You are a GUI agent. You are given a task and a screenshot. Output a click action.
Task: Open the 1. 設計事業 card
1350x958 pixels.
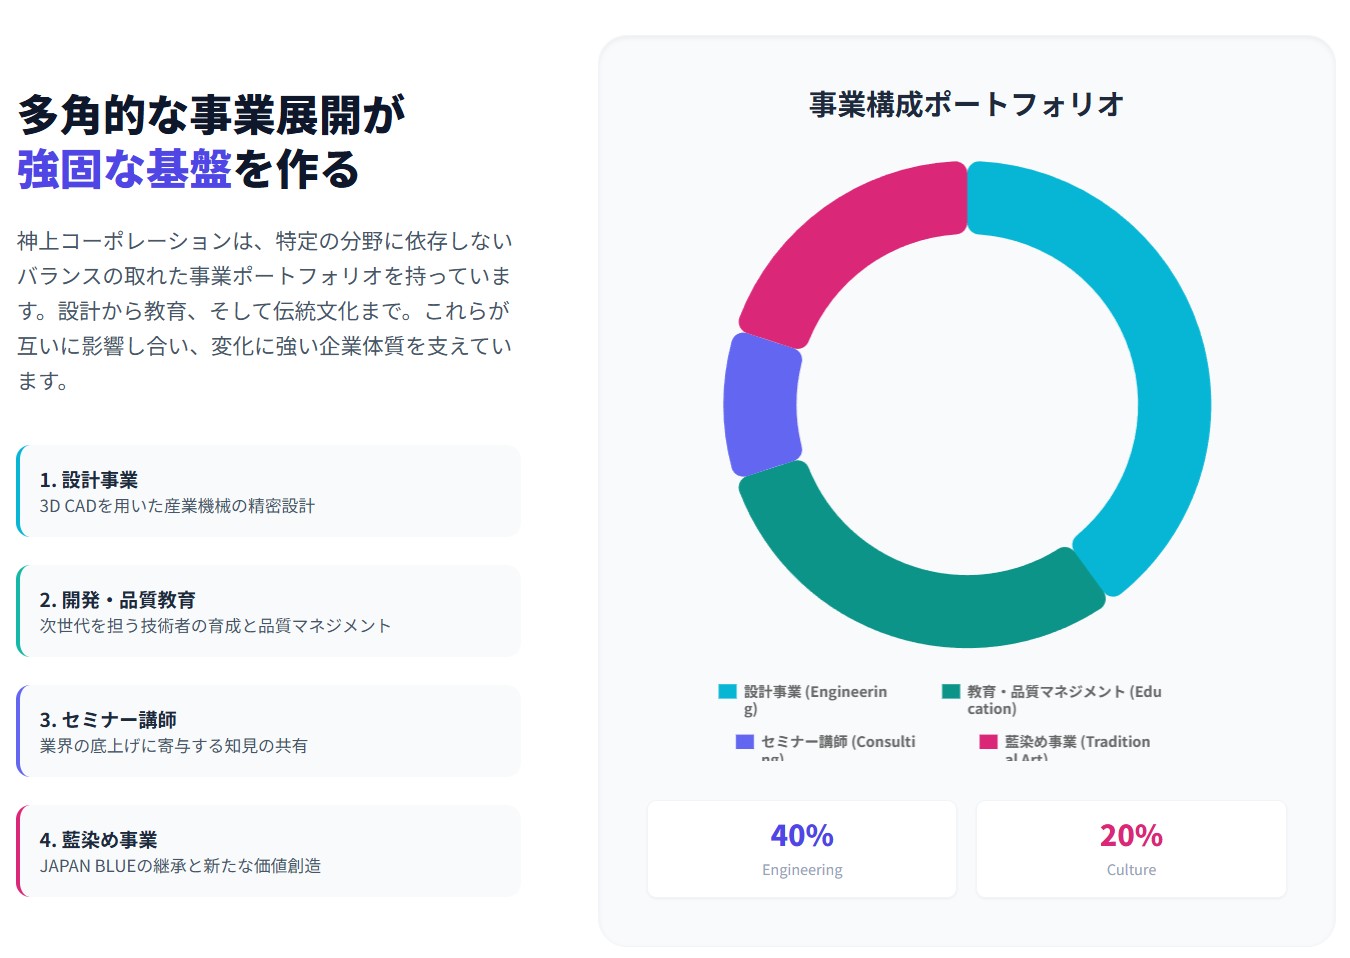(269, 491)
